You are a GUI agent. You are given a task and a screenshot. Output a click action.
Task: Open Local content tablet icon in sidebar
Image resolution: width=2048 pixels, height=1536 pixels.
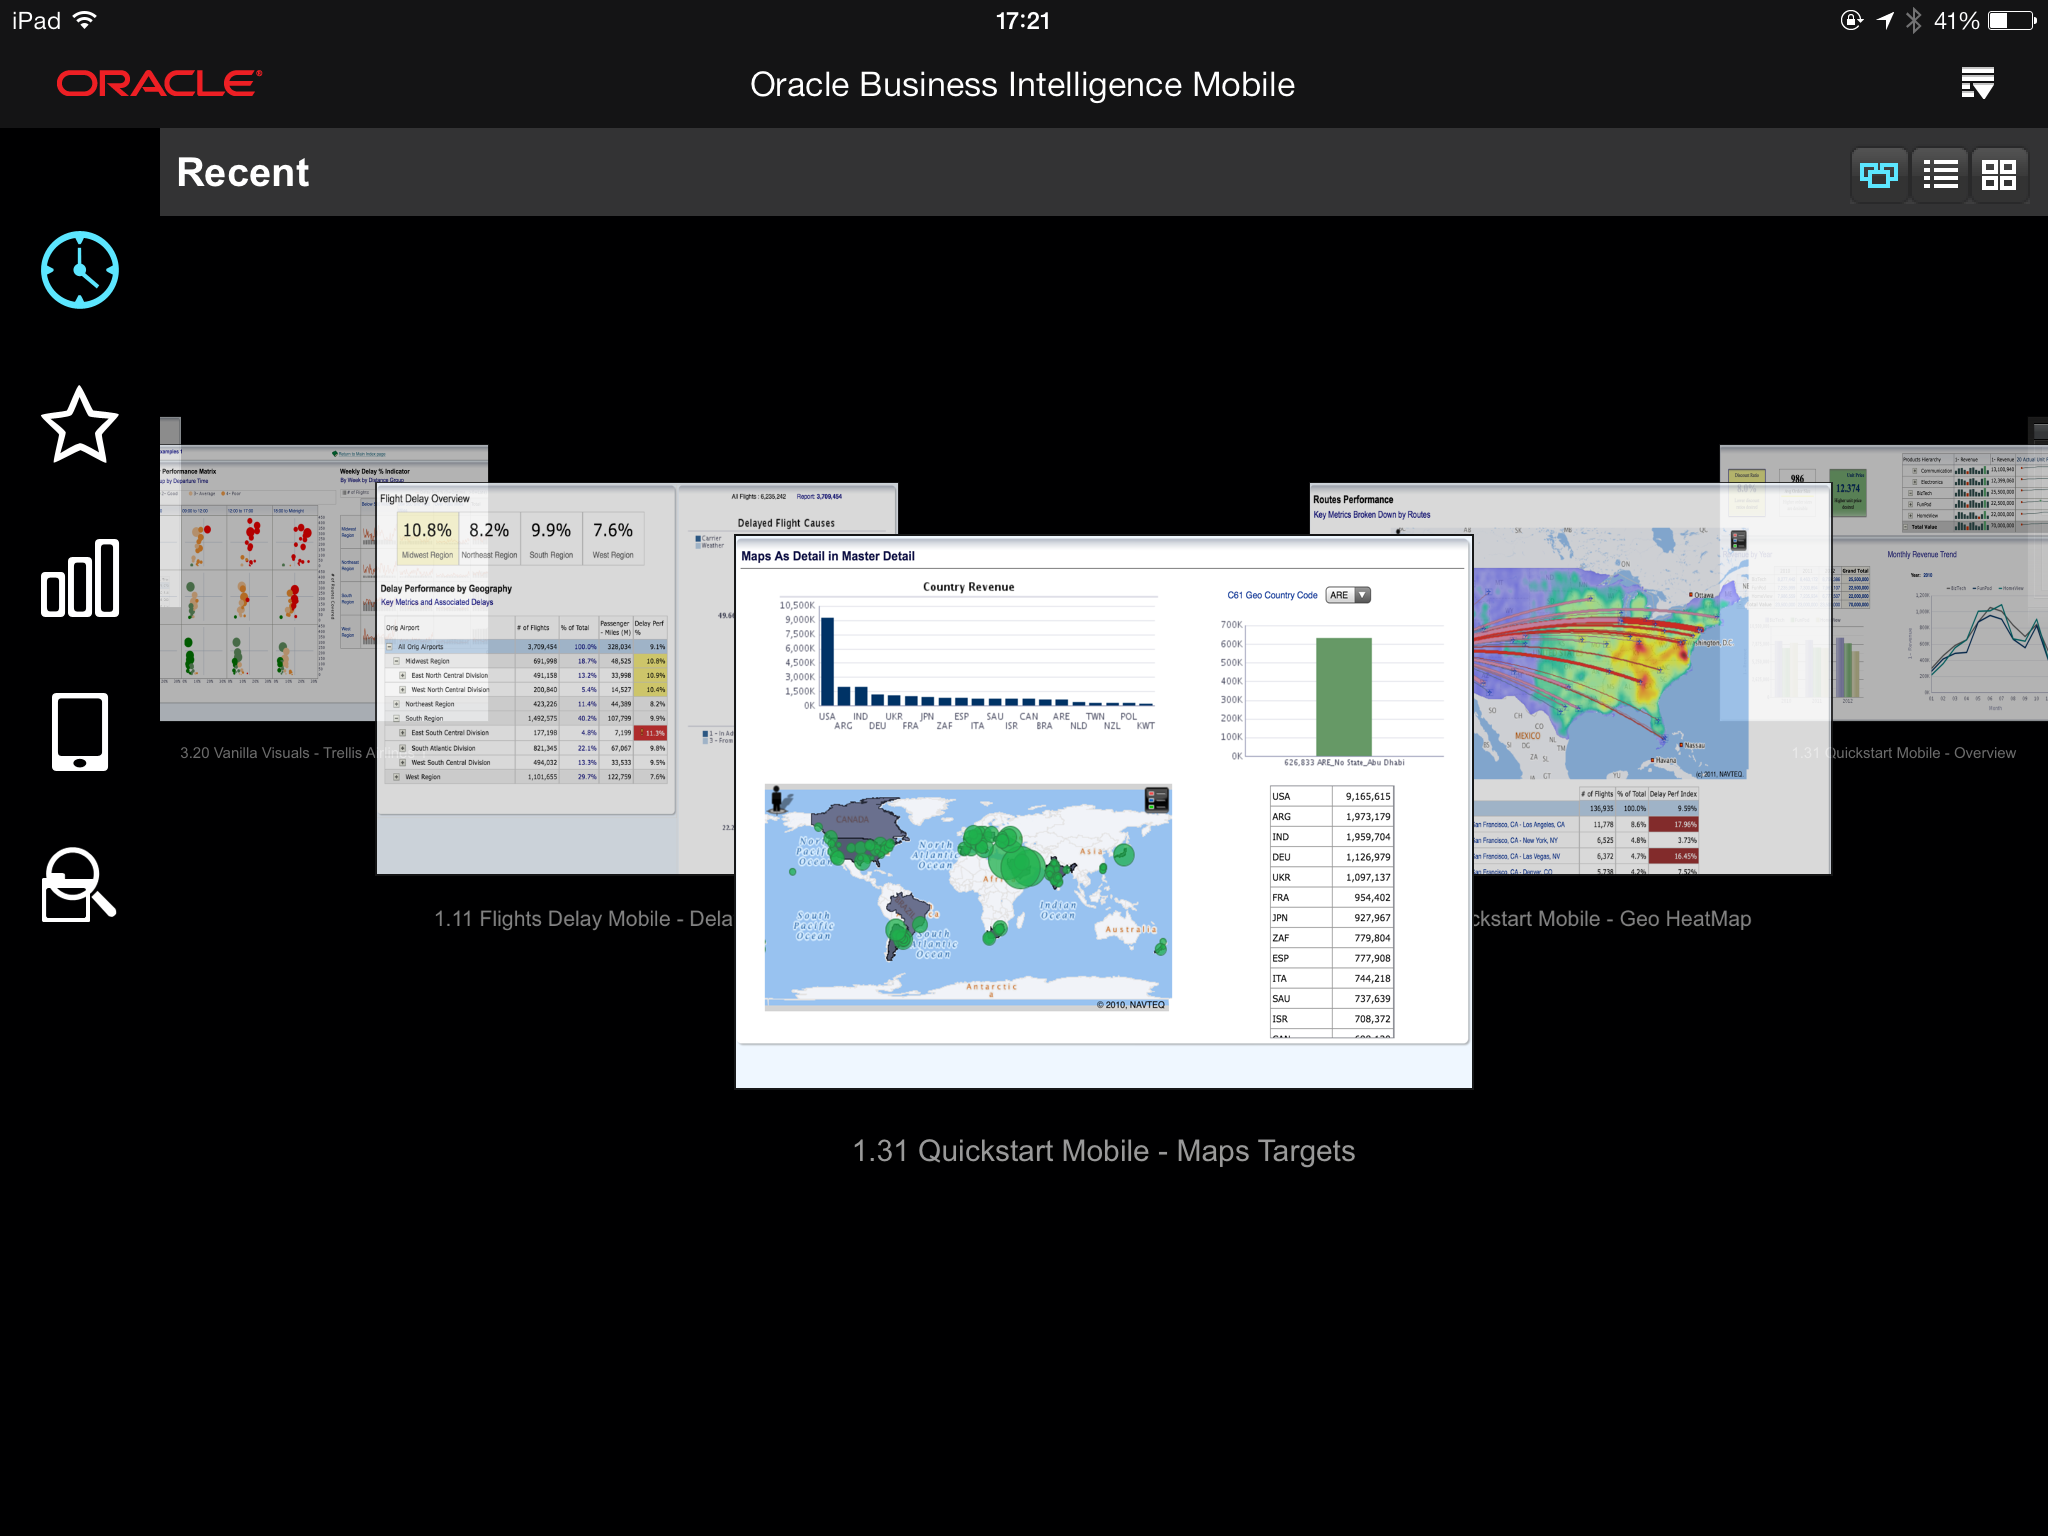pyautogui.click(x=79, y=732)
